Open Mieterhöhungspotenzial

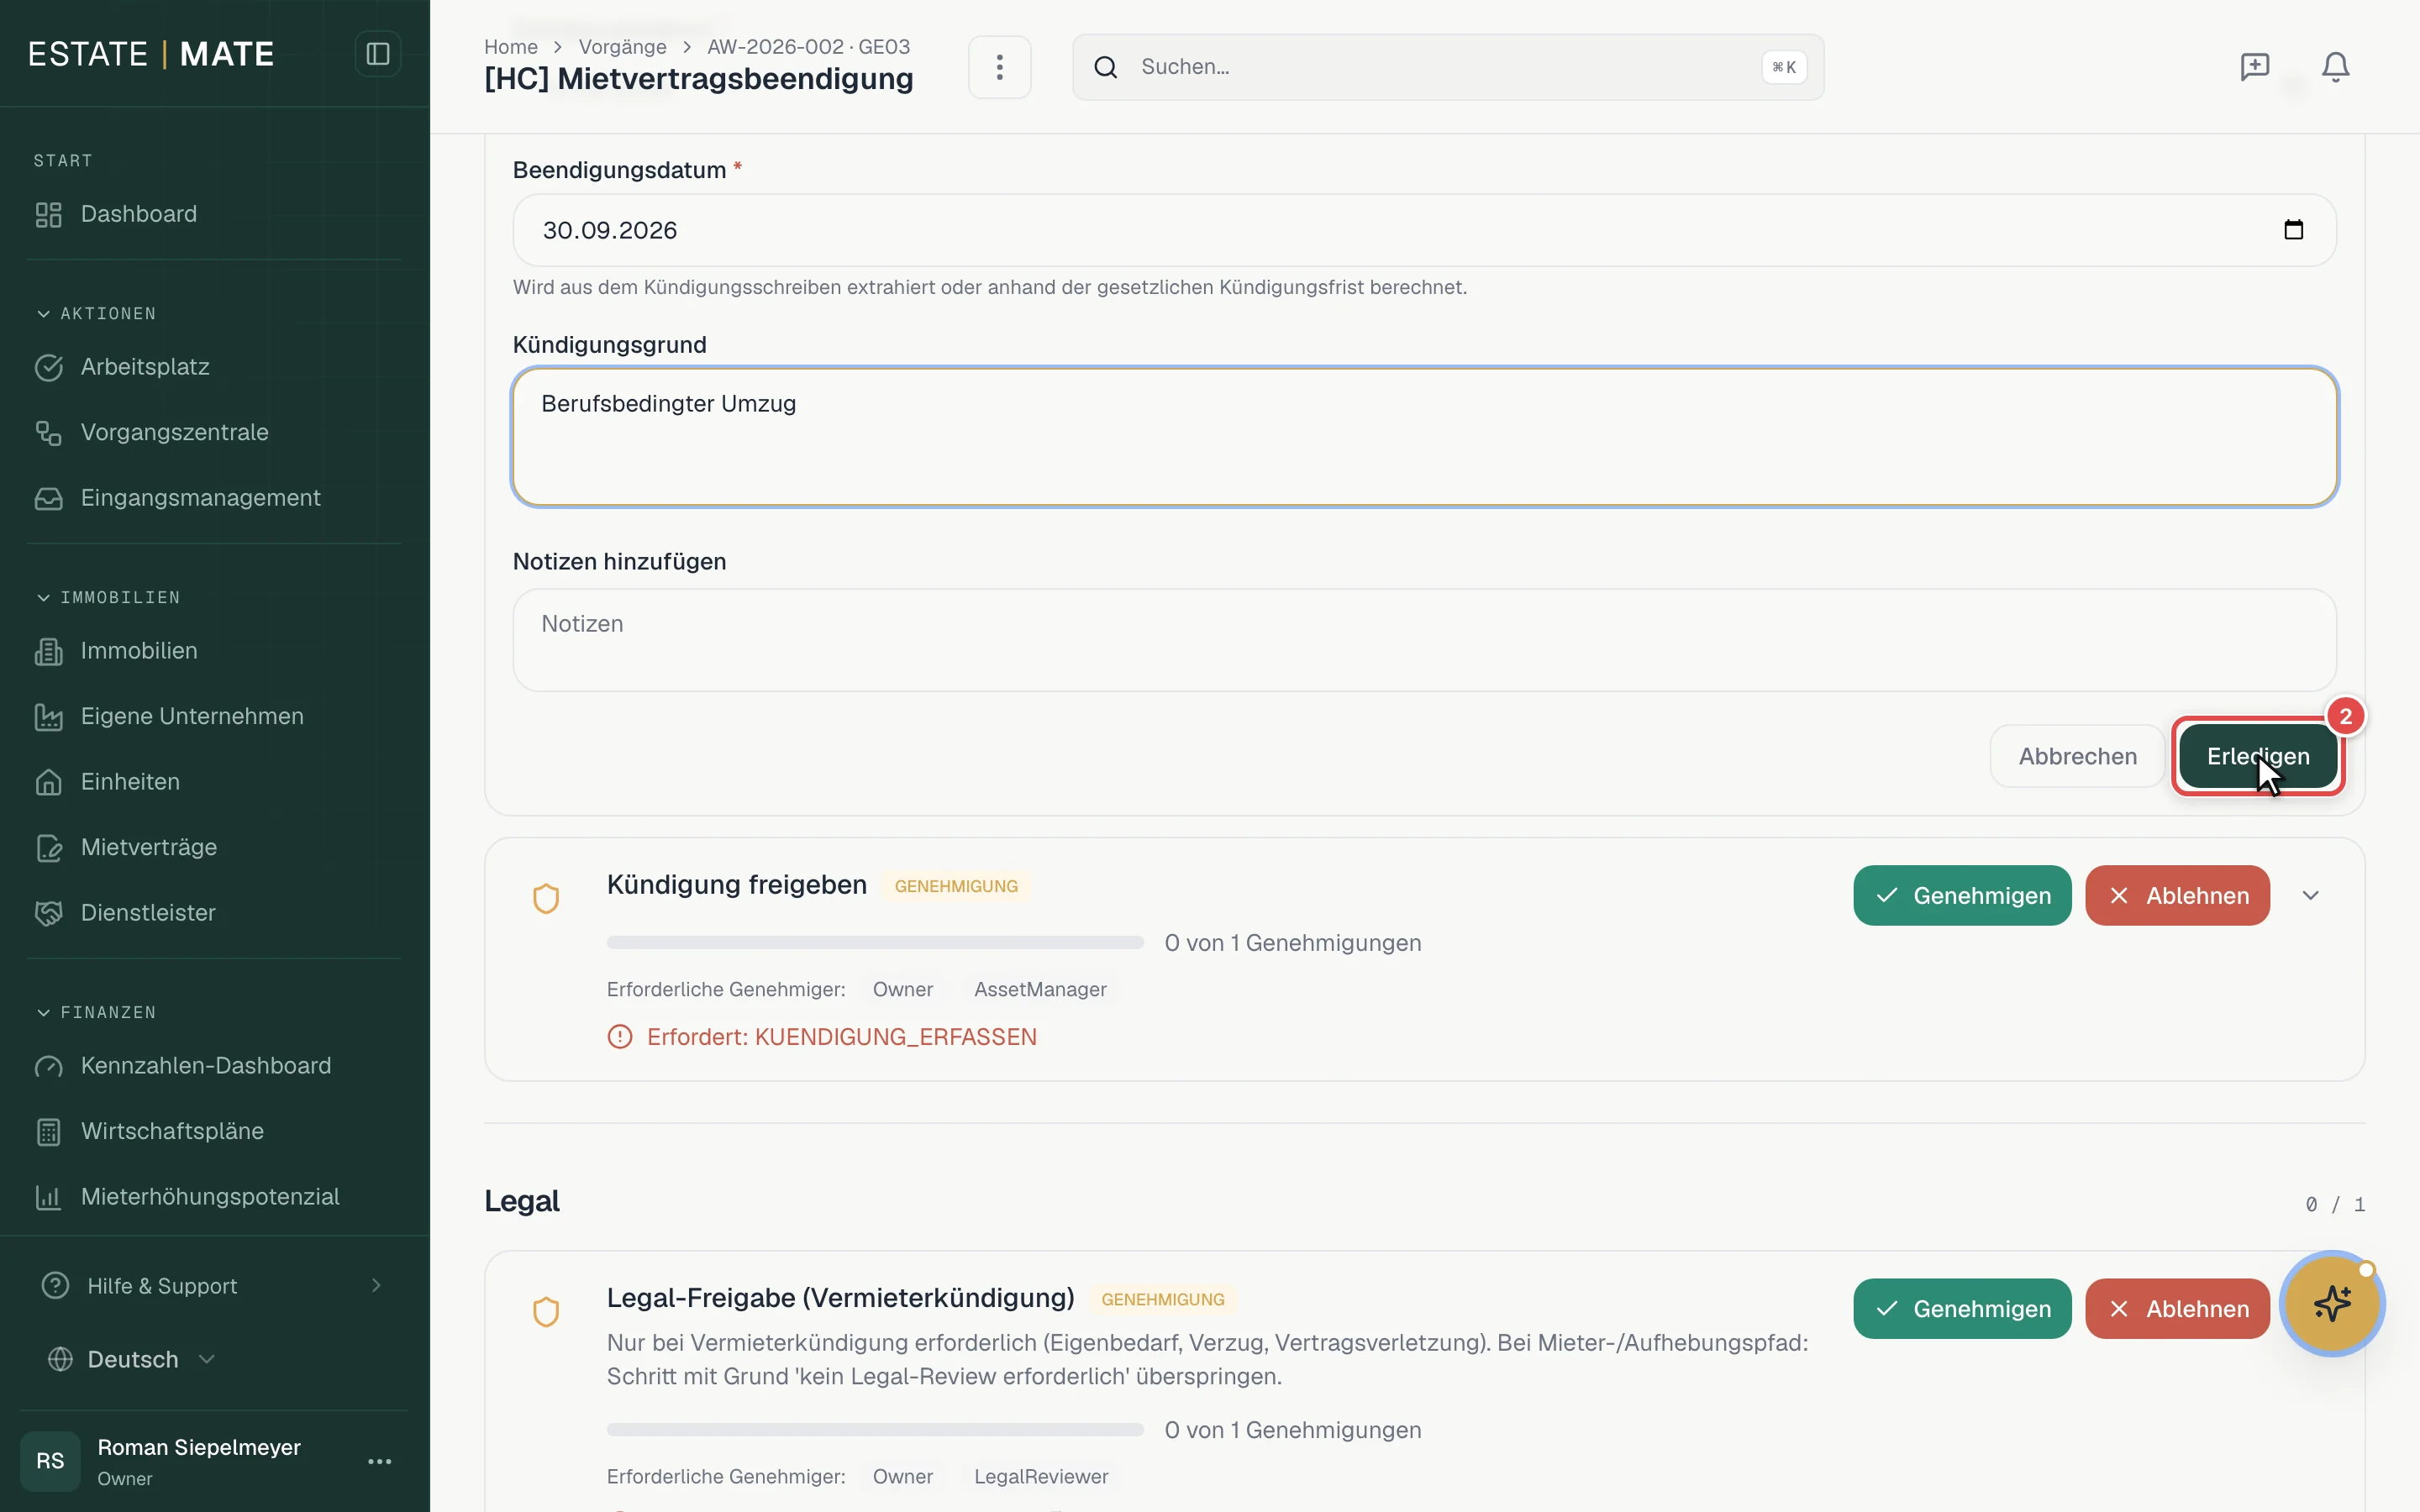point(214,1197)
